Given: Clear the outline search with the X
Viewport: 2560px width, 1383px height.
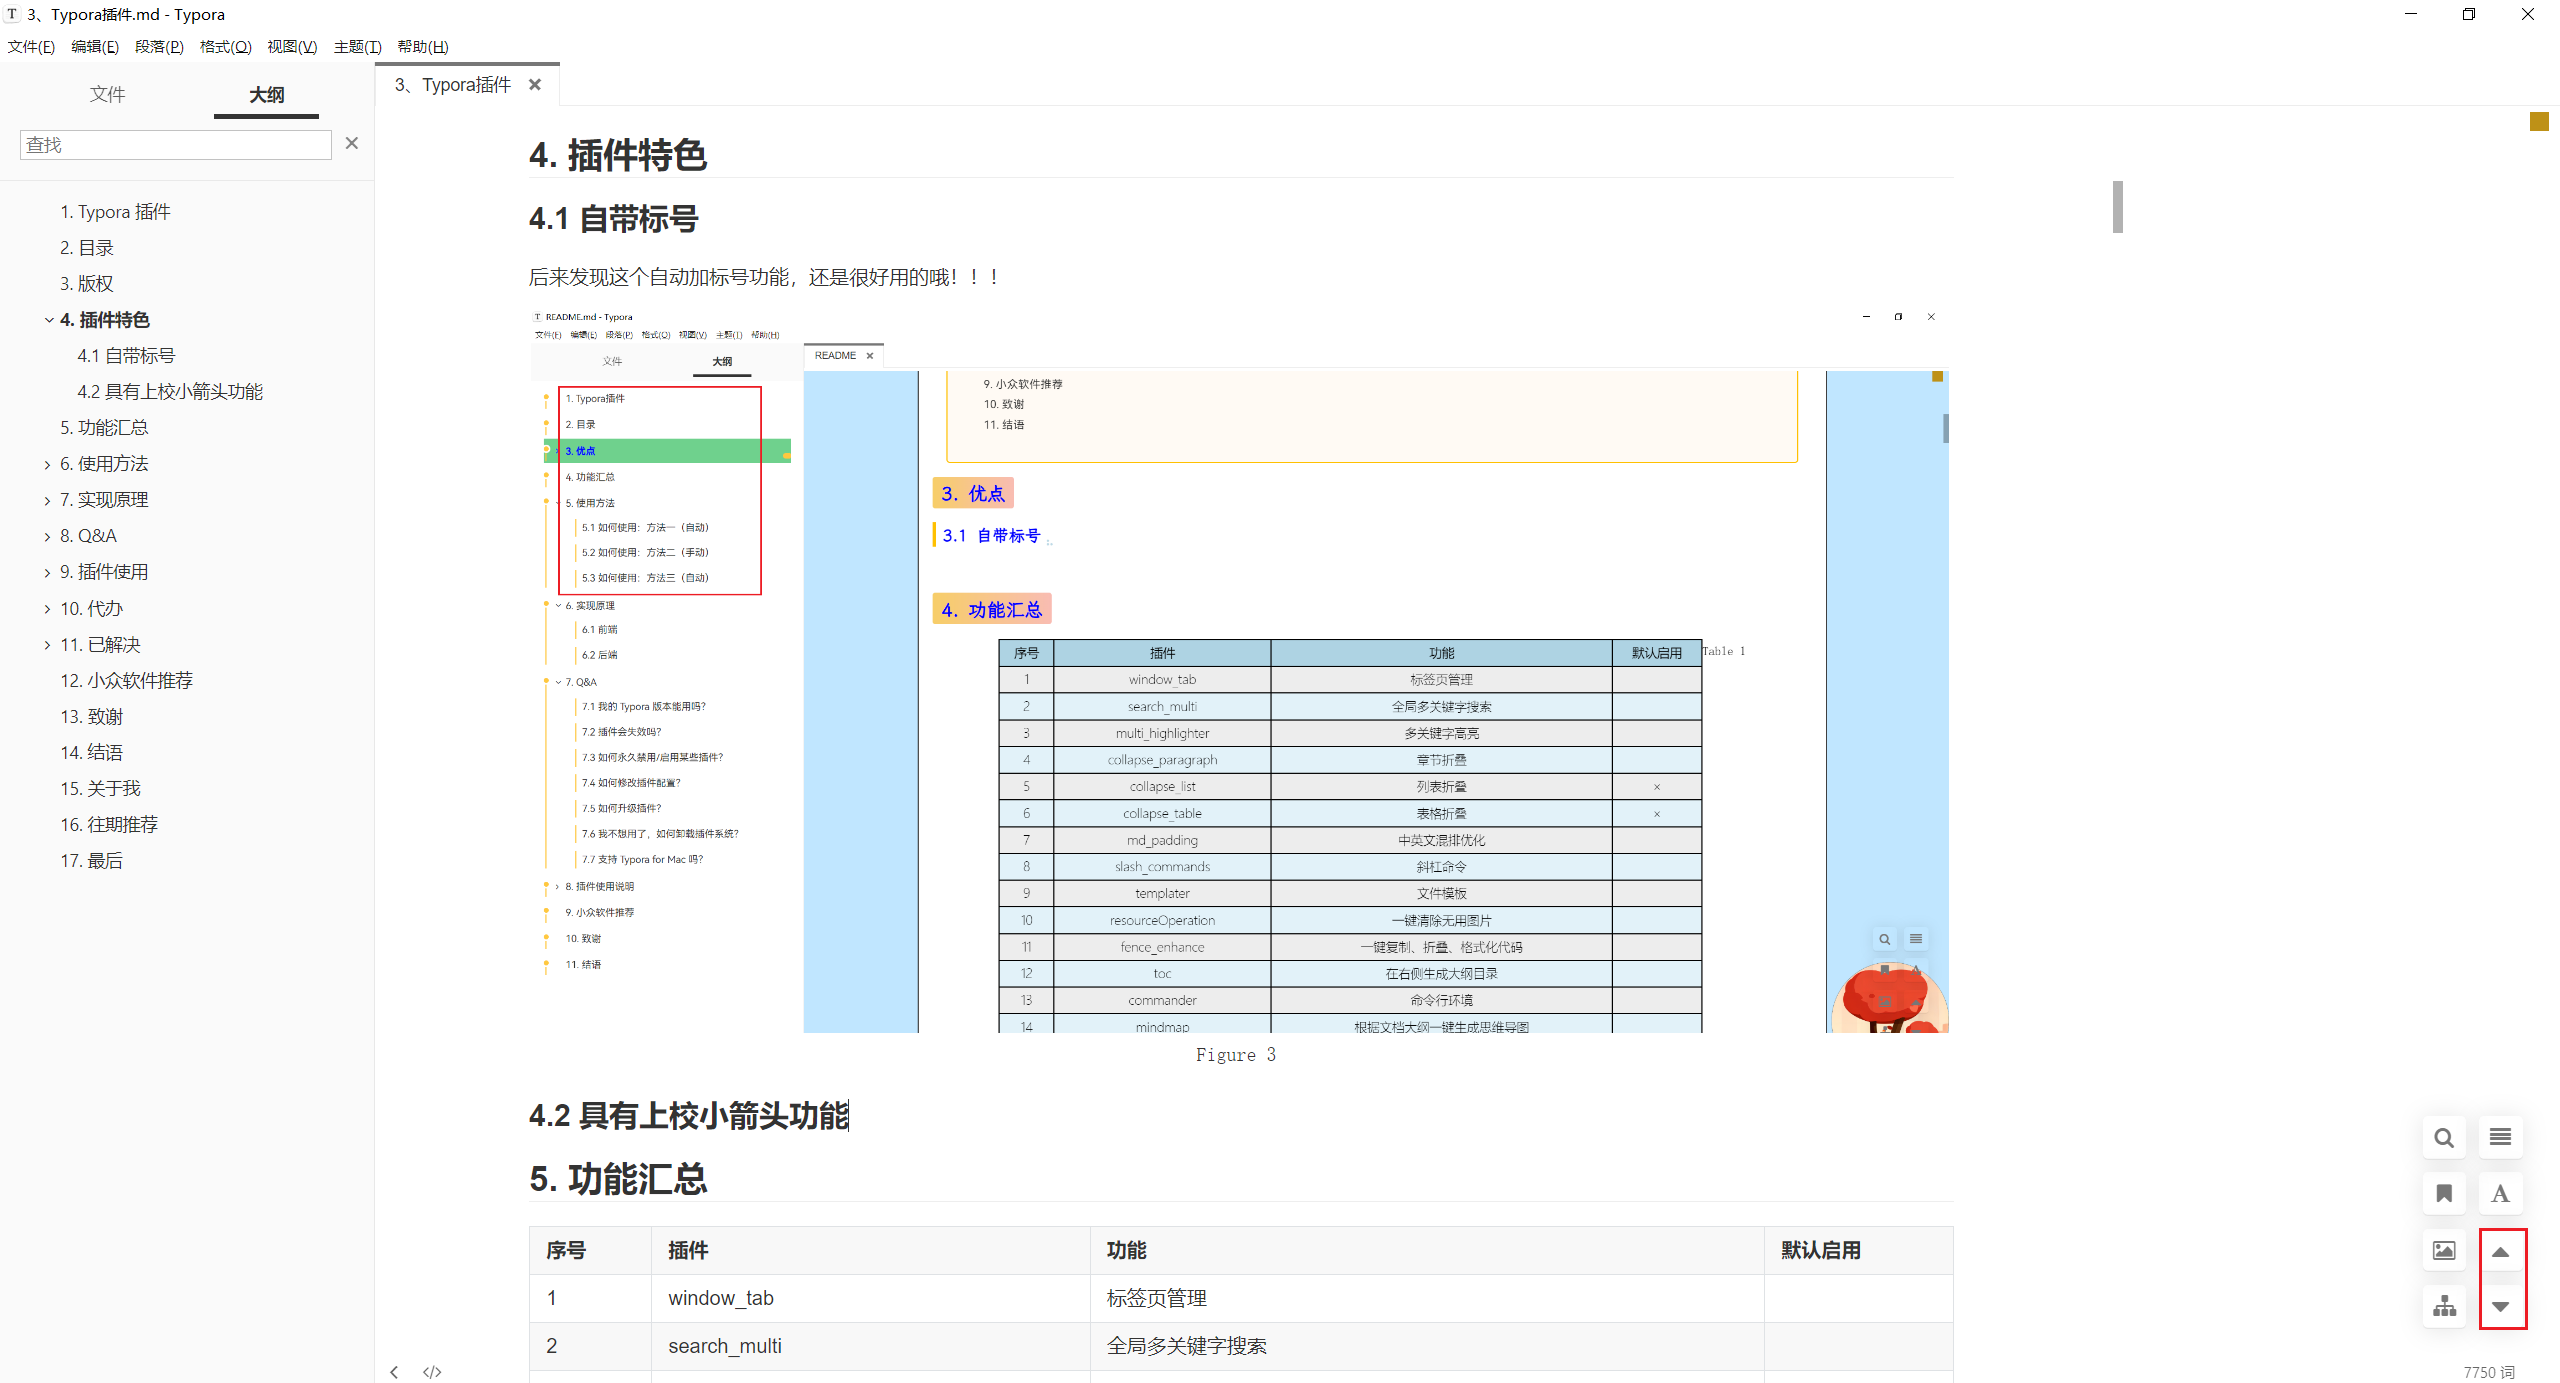Looking at the screenshot, I should point(351,143).
